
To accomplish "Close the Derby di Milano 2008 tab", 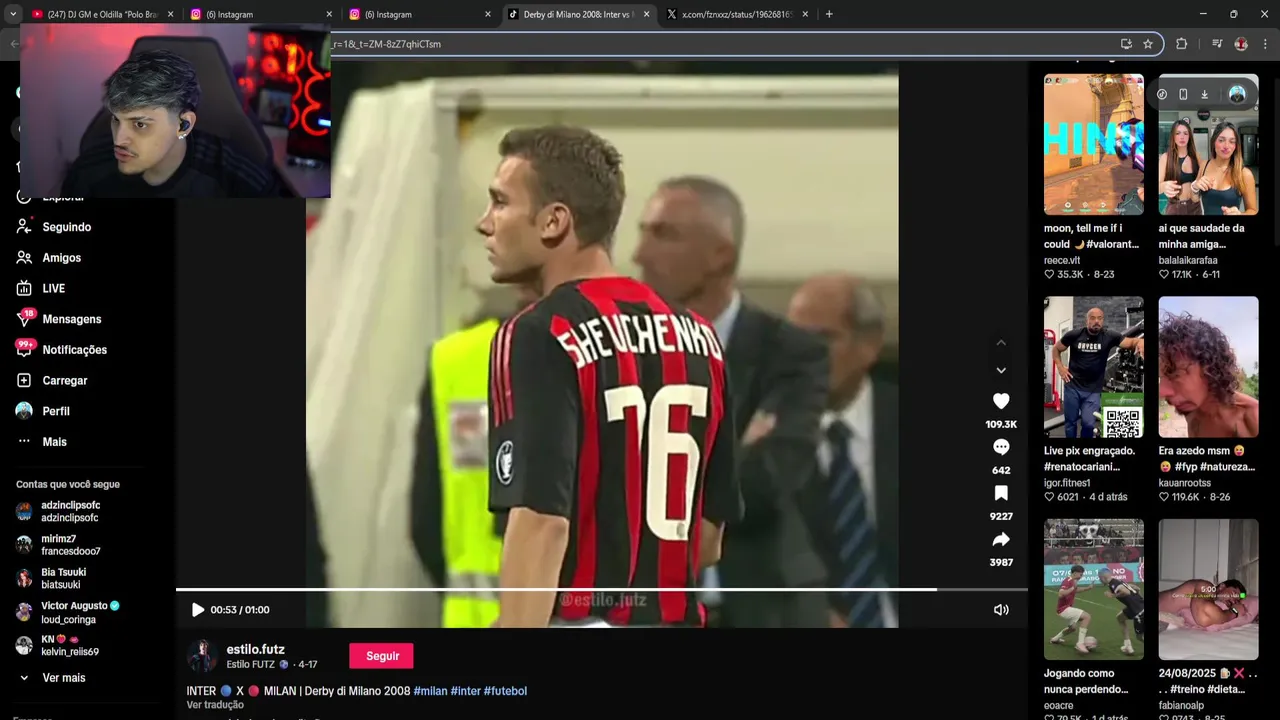I will click(646, 14).
